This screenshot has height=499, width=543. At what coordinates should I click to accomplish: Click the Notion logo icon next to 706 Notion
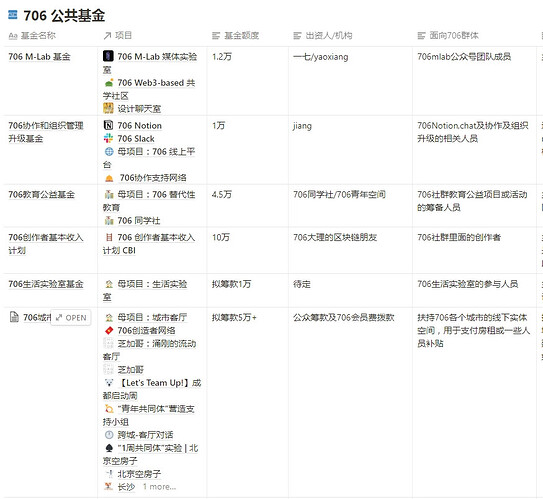point(108,125)
